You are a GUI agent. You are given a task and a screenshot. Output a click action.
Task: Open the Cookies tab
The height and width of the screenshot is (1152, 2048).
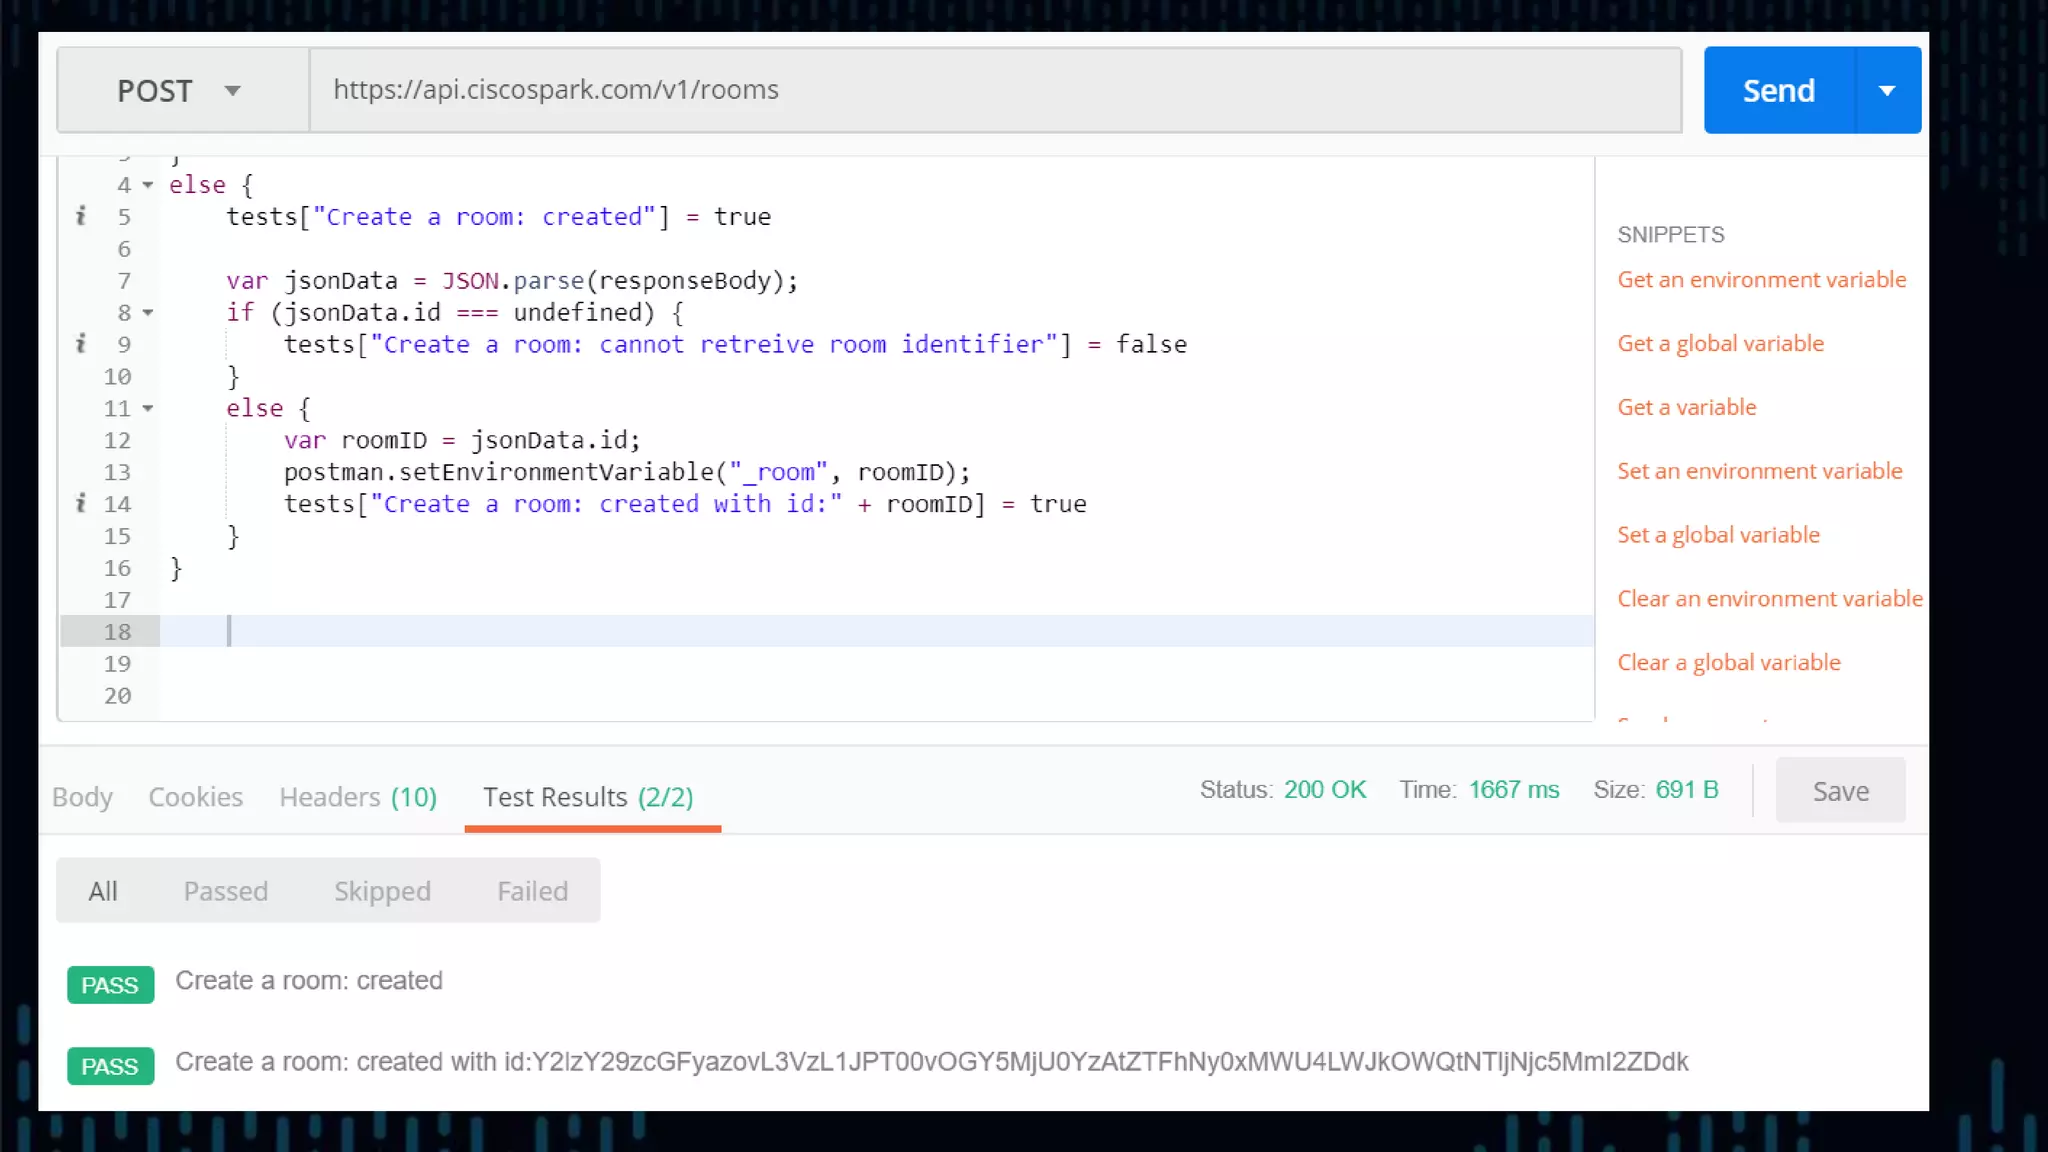196,797
